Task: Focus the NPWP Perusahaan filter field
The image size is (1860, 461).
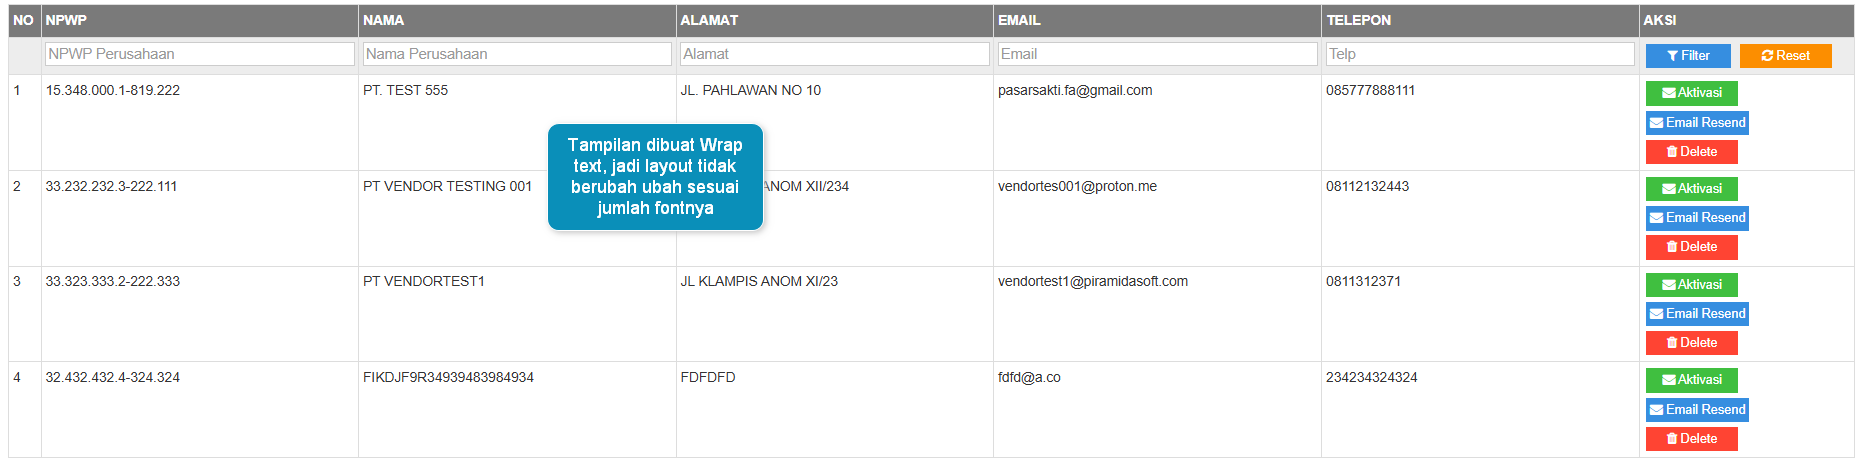Action: tap(200, 54)
